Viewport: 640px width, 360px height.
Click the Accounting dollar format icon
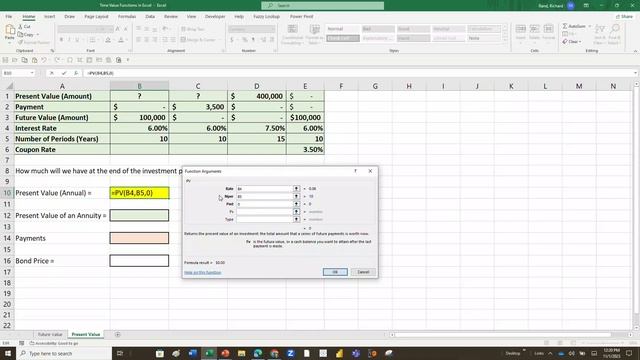tap(232, 40)
